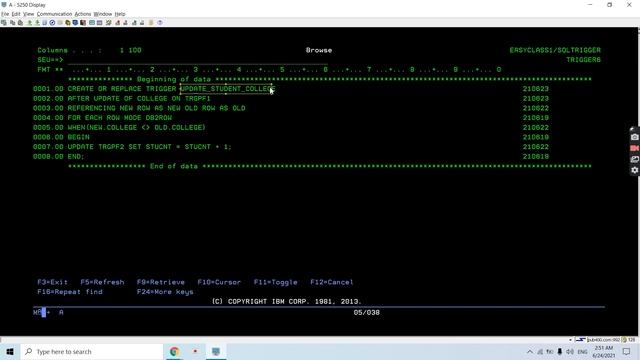Click the red dot recorder taskbar icon

click(x=195, y=351)
